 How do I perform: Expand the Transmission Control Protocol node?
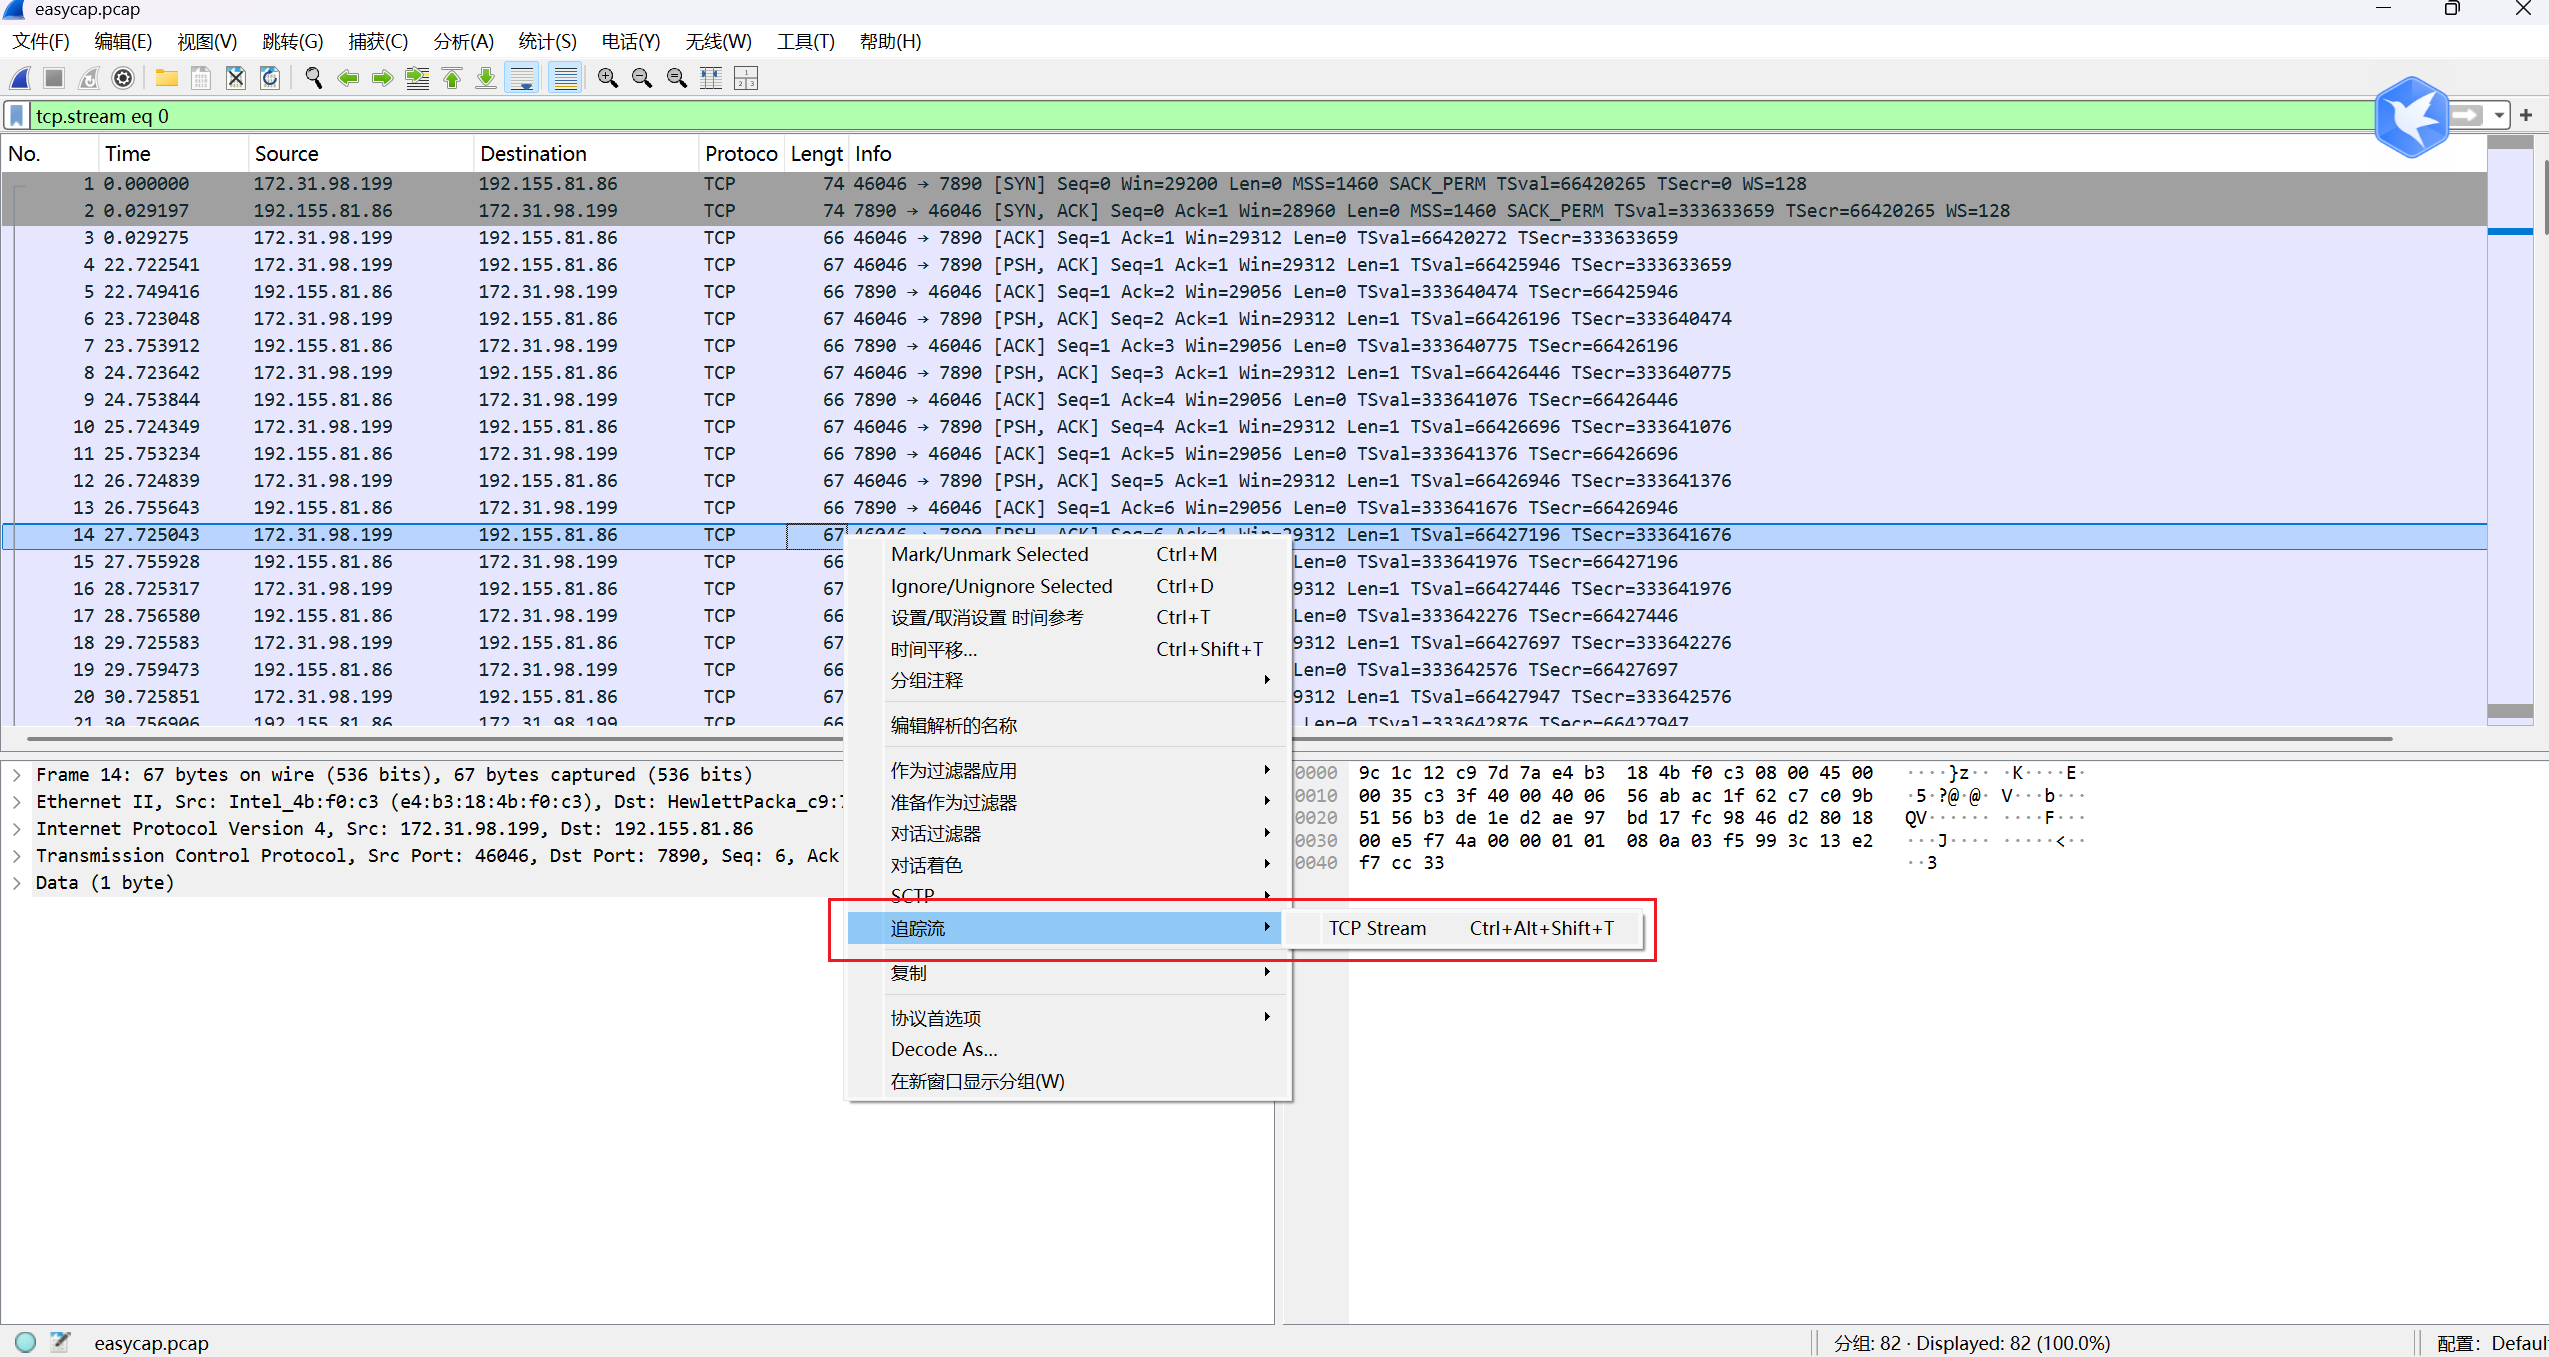tap(17, 856)
